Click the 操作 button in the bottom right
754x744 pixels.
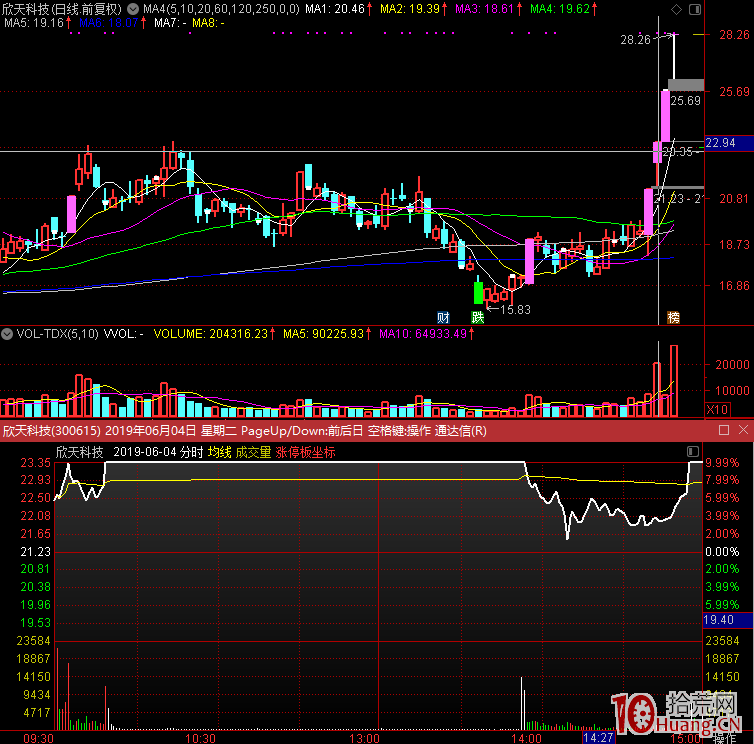point(724,738)
